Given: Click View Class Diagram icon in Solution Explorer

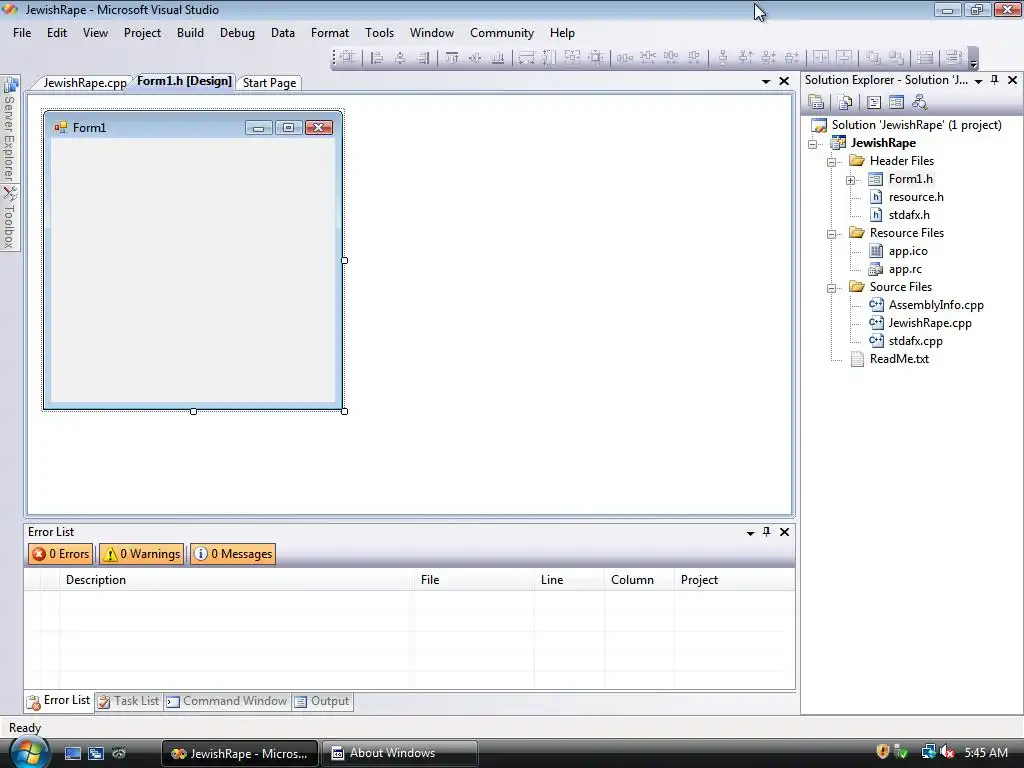Looking at the screenshot, I should click(x=920, y=102).
